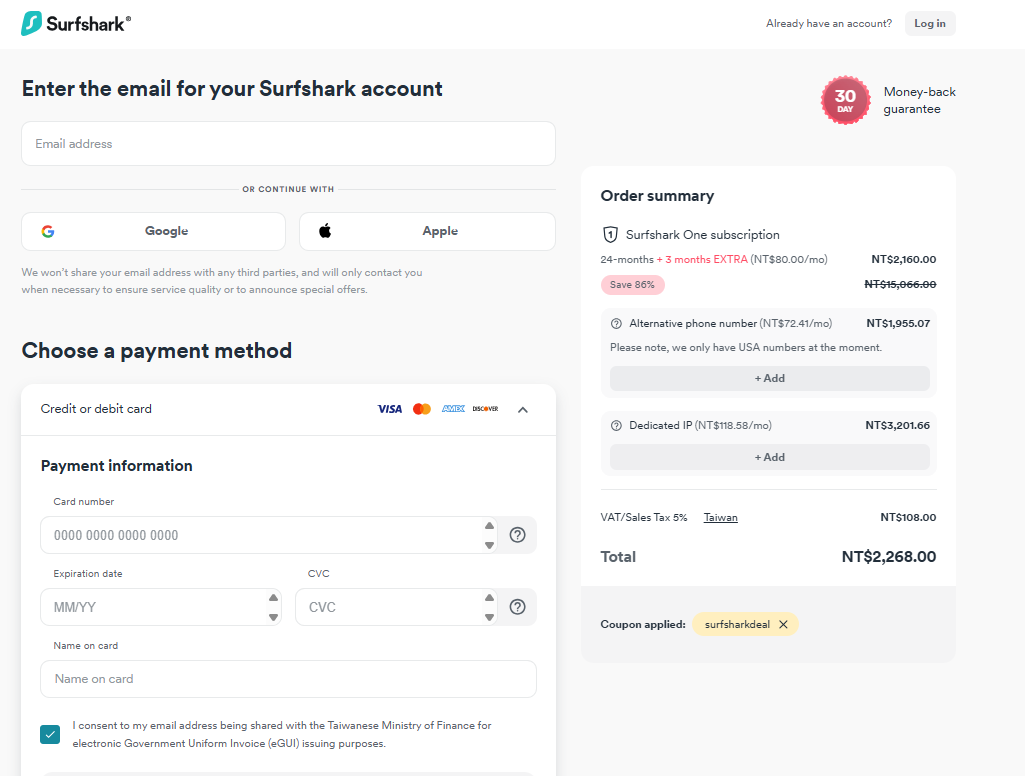This screenshot has height=776, width=1025.
Task: Collapse the Credit or debit card section
Action: 522,410
